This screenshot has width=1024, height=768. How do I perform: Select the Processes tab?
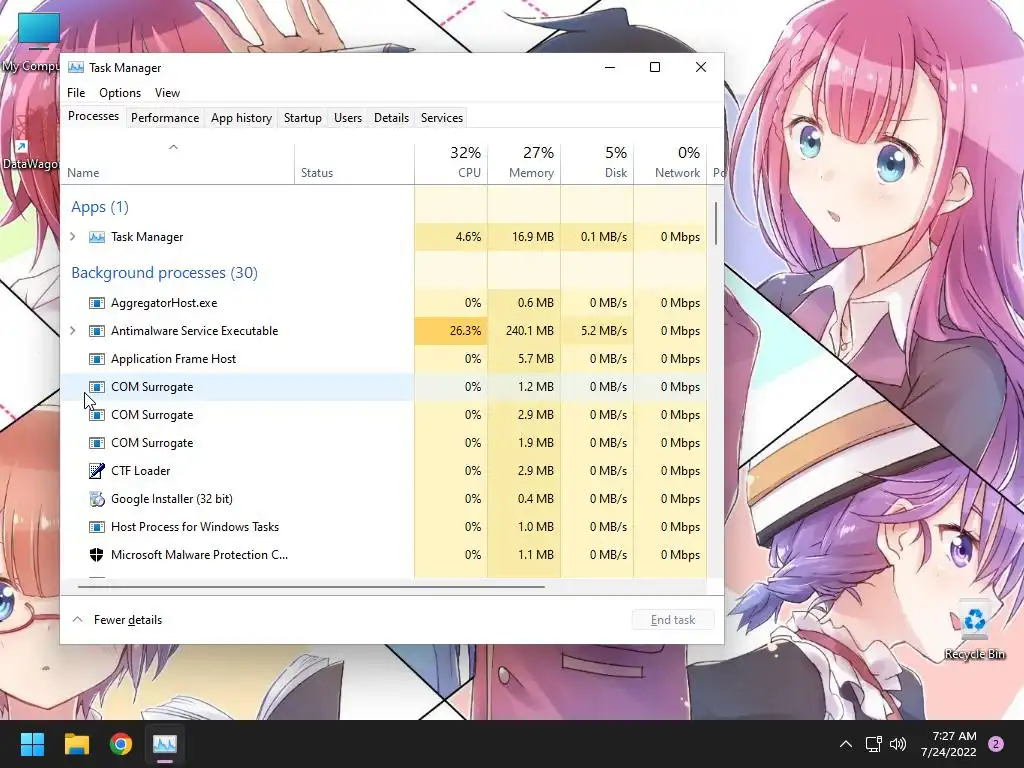click(93, 116)
